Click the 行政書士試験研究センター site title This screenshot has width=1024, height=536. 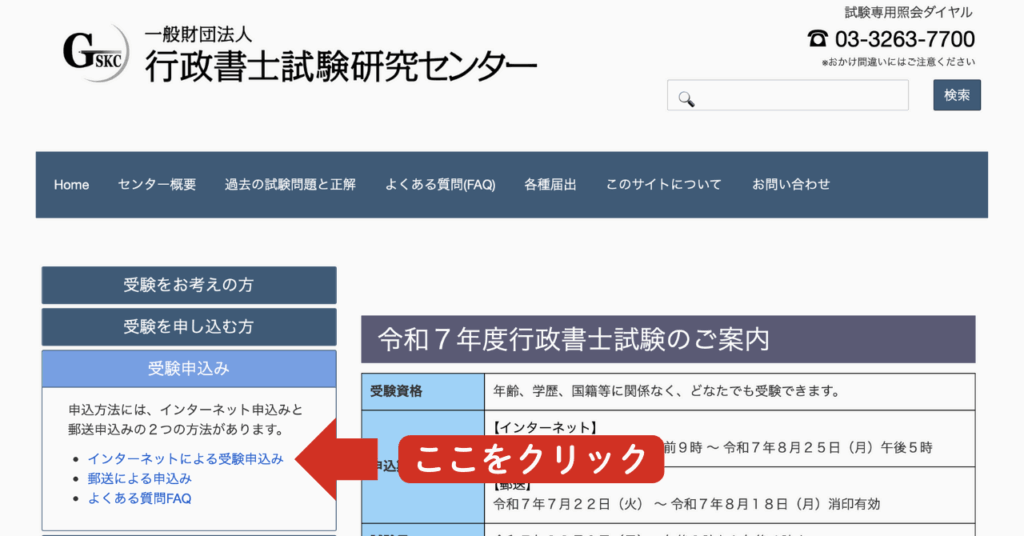pos(340,65)
